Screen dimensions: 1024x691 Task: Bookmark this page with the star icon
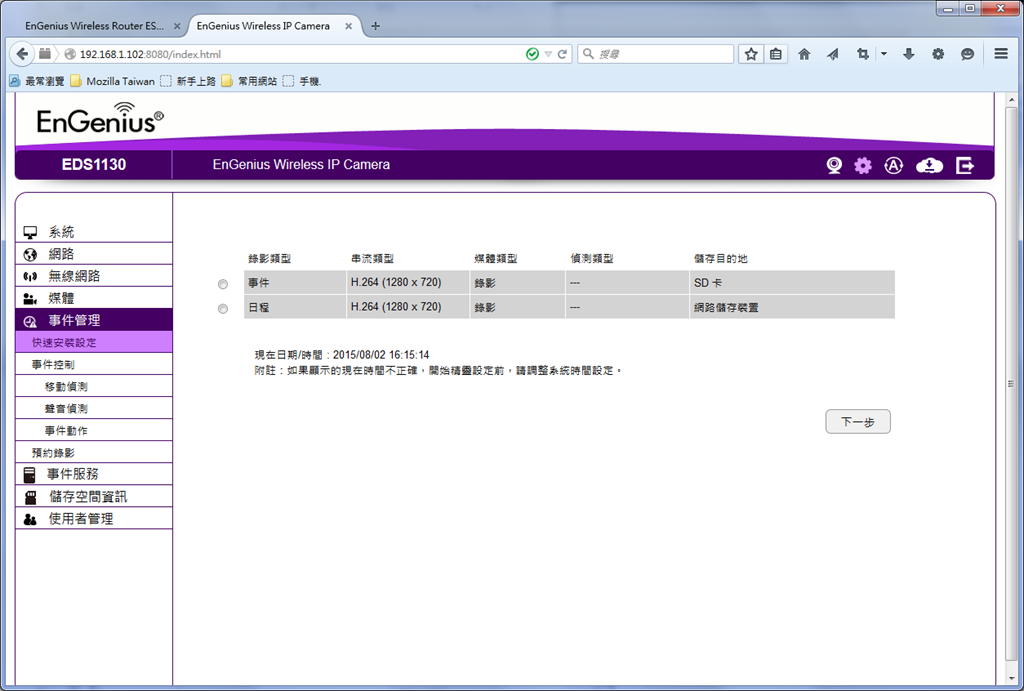[751, 54]
